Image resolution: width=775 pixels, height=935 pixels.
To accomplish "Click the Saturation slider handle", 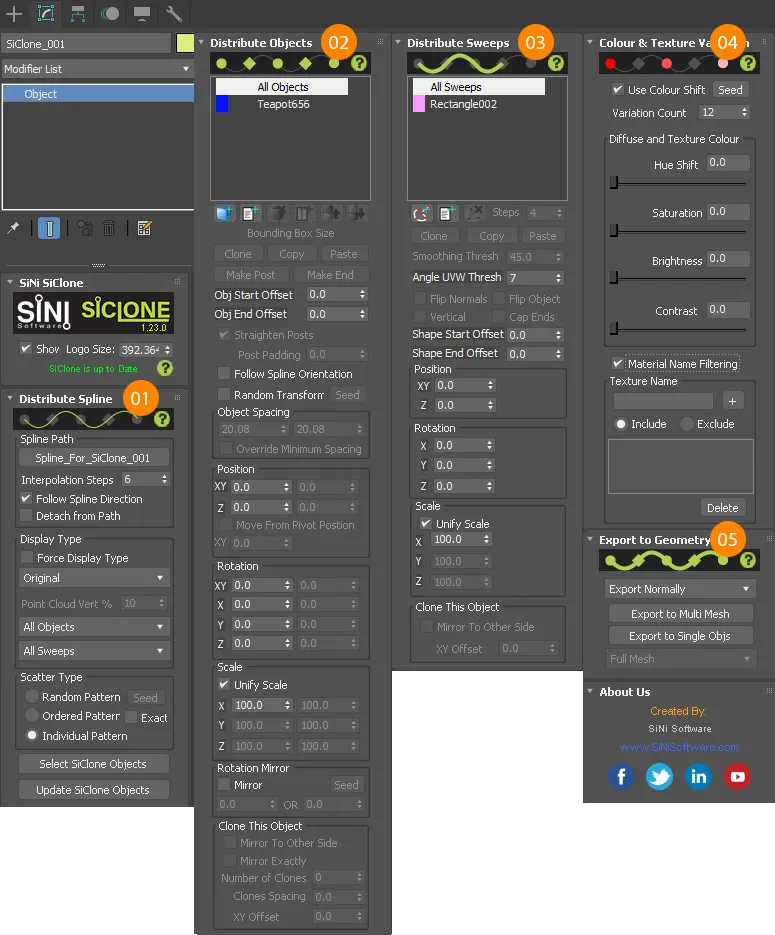I will [x=614, y=230].
